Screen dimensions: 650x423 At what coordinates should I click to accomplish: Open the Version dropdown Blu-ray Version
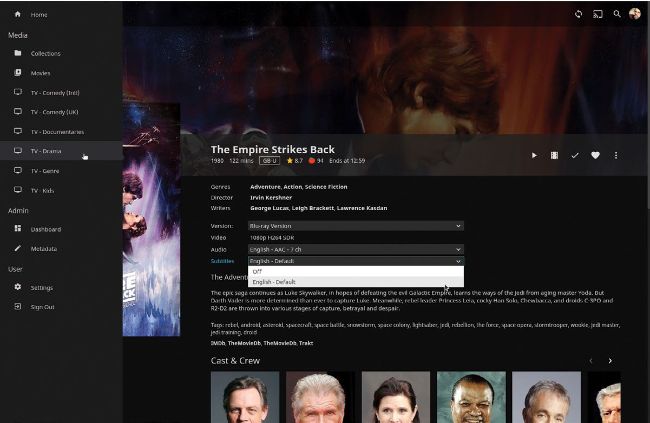356,226
